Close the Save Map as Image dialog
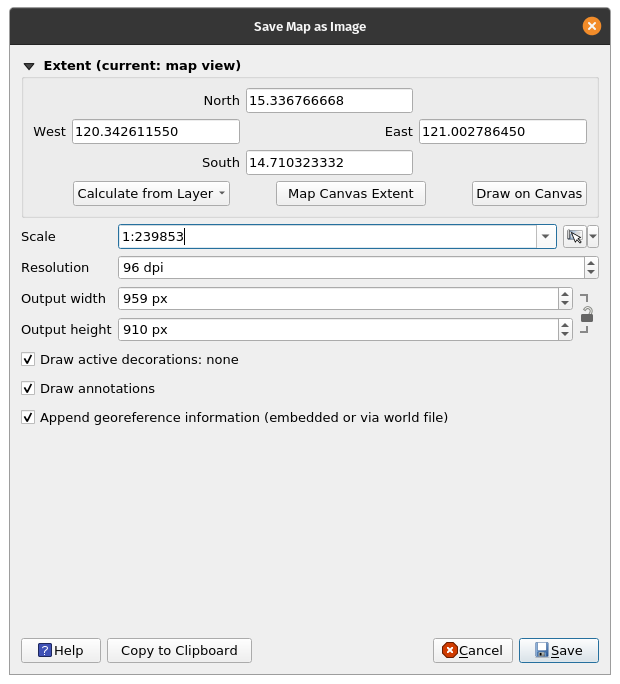 [592, 26]
